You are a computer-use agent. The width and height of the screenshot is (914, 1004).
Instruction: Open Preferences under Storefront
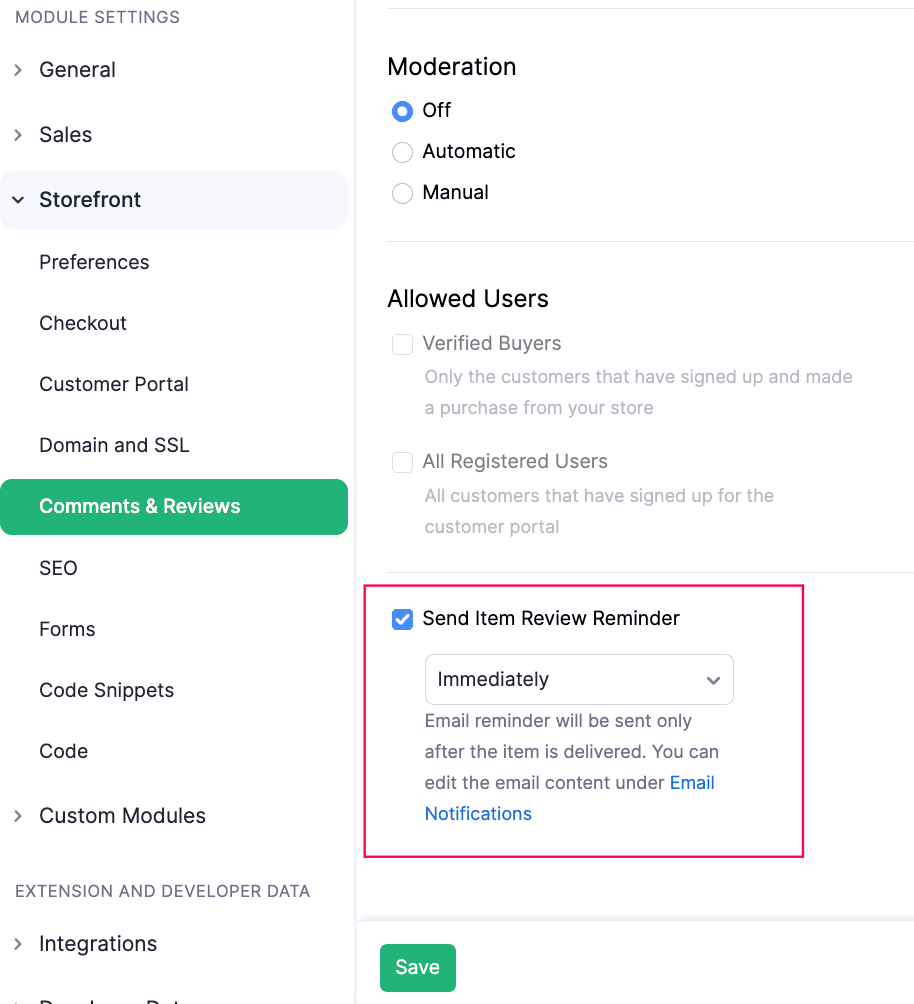94,262
